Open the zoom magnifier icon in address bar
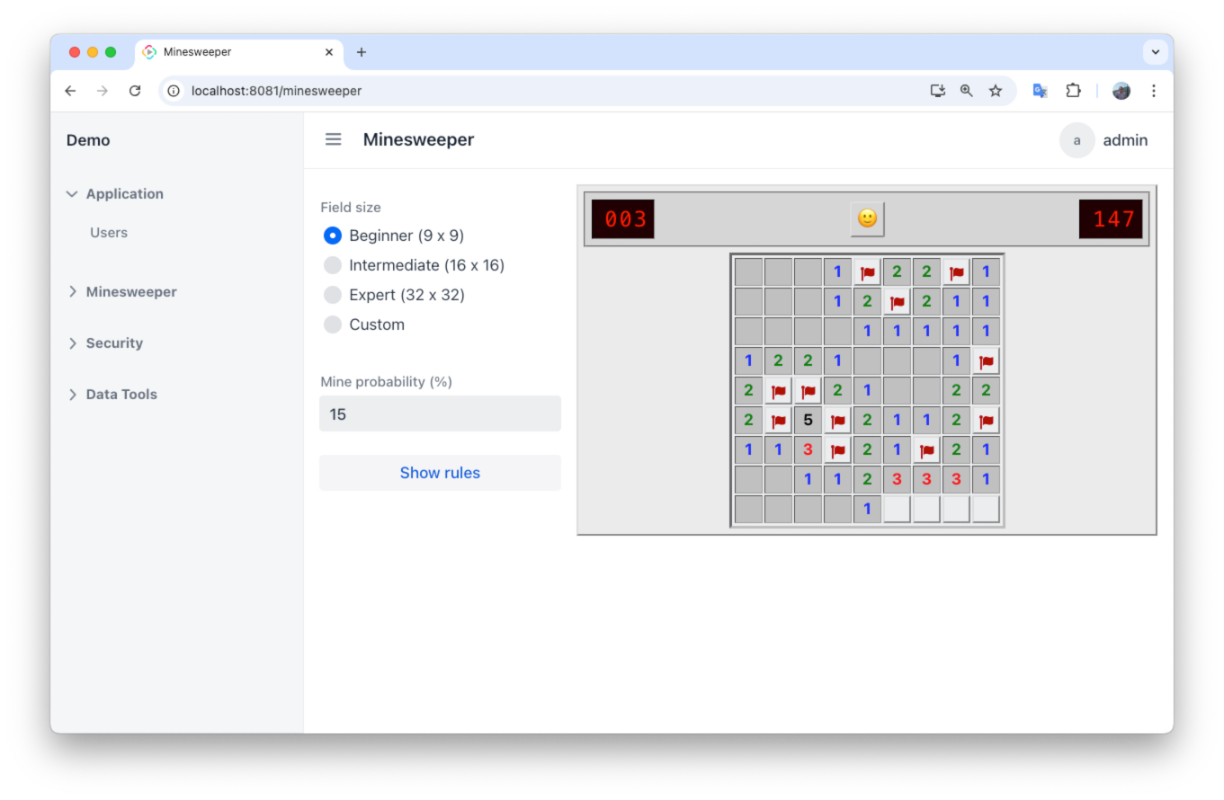 (966, 91)
